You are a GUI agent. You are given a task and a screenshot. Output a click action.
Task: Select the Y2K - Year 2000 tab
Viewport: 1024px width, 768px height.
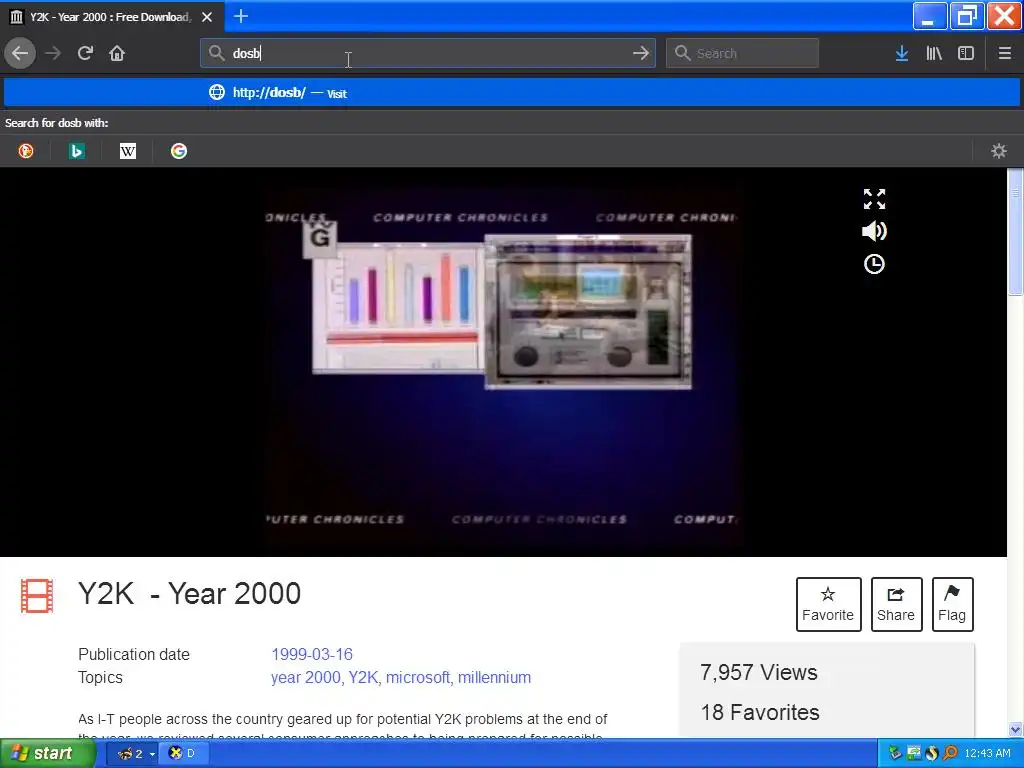(x=110, y=17)
